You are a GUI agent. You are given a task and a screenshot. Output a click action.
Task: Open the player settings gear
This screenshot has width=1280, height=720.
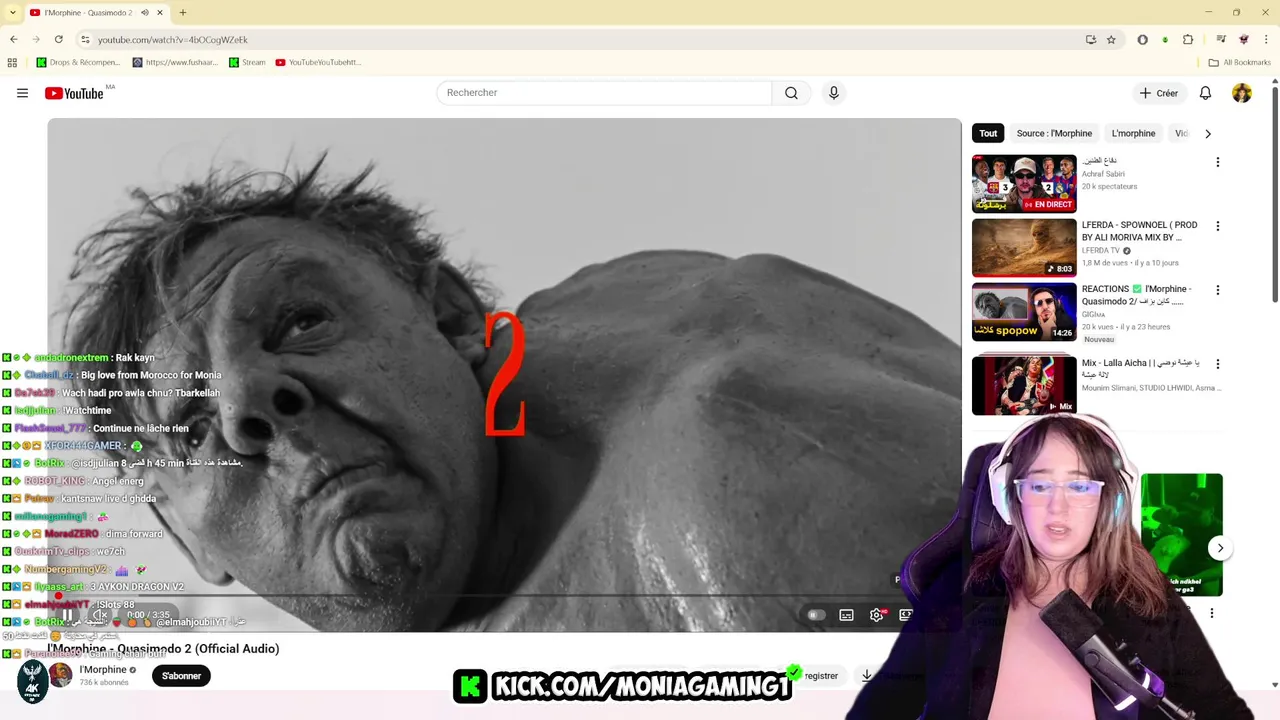tap(877, 615)
